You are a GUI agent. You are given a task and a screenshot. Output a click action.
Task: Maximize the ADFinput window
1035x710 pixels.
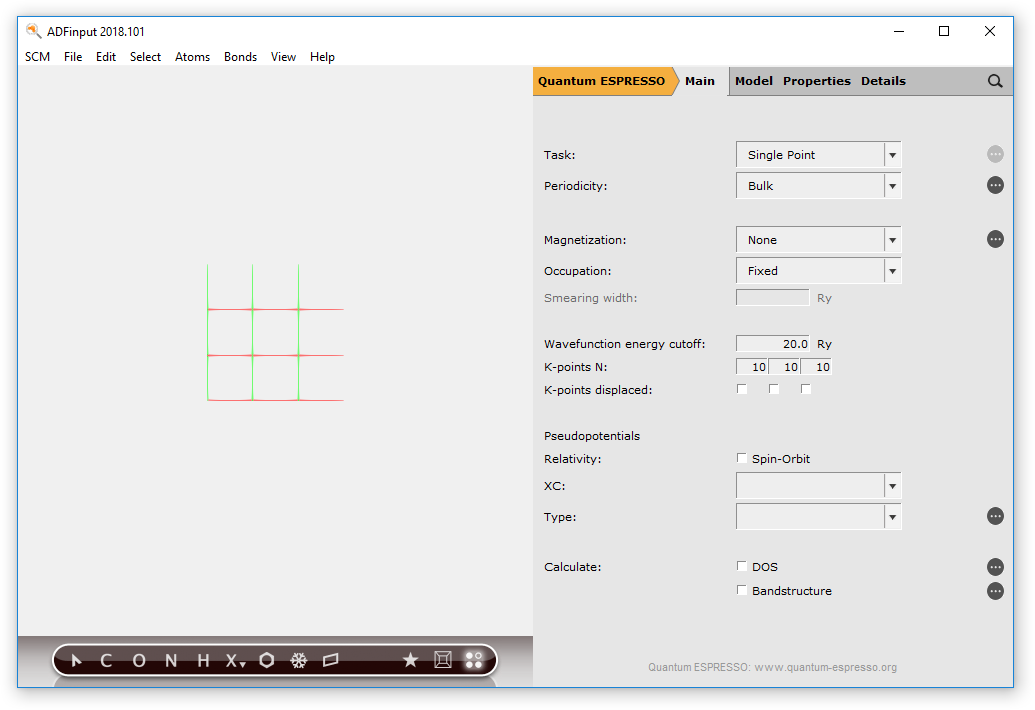944,31
